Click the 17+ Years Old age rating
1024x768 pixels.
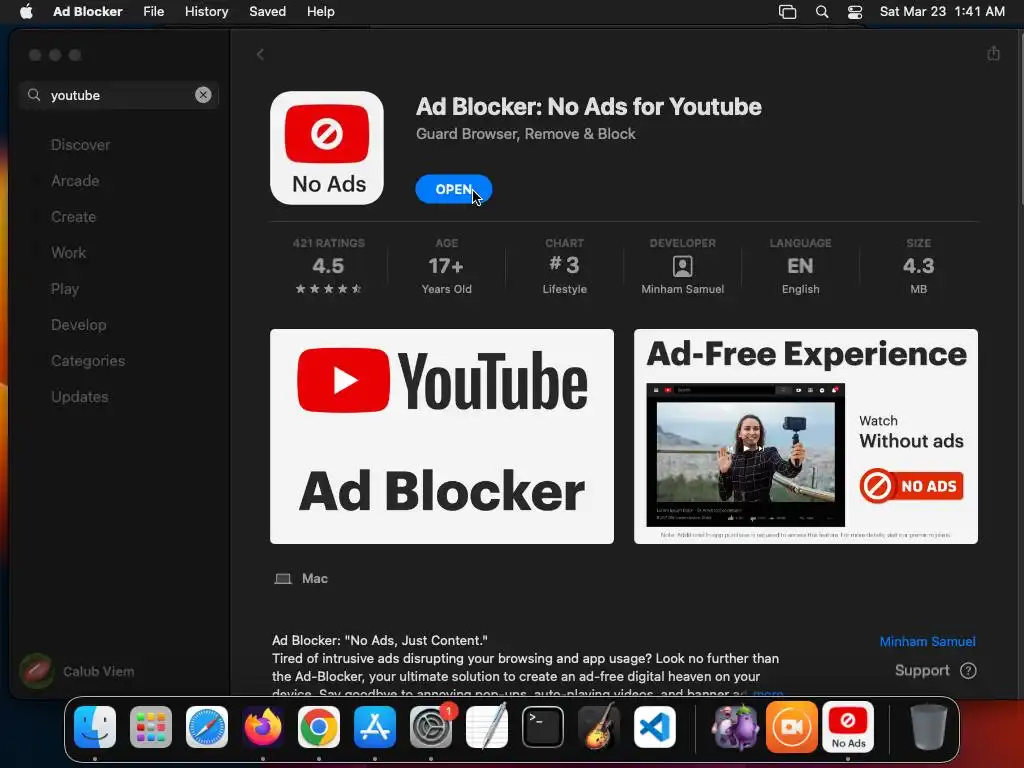pyautogui.click(x=446, y=266)
